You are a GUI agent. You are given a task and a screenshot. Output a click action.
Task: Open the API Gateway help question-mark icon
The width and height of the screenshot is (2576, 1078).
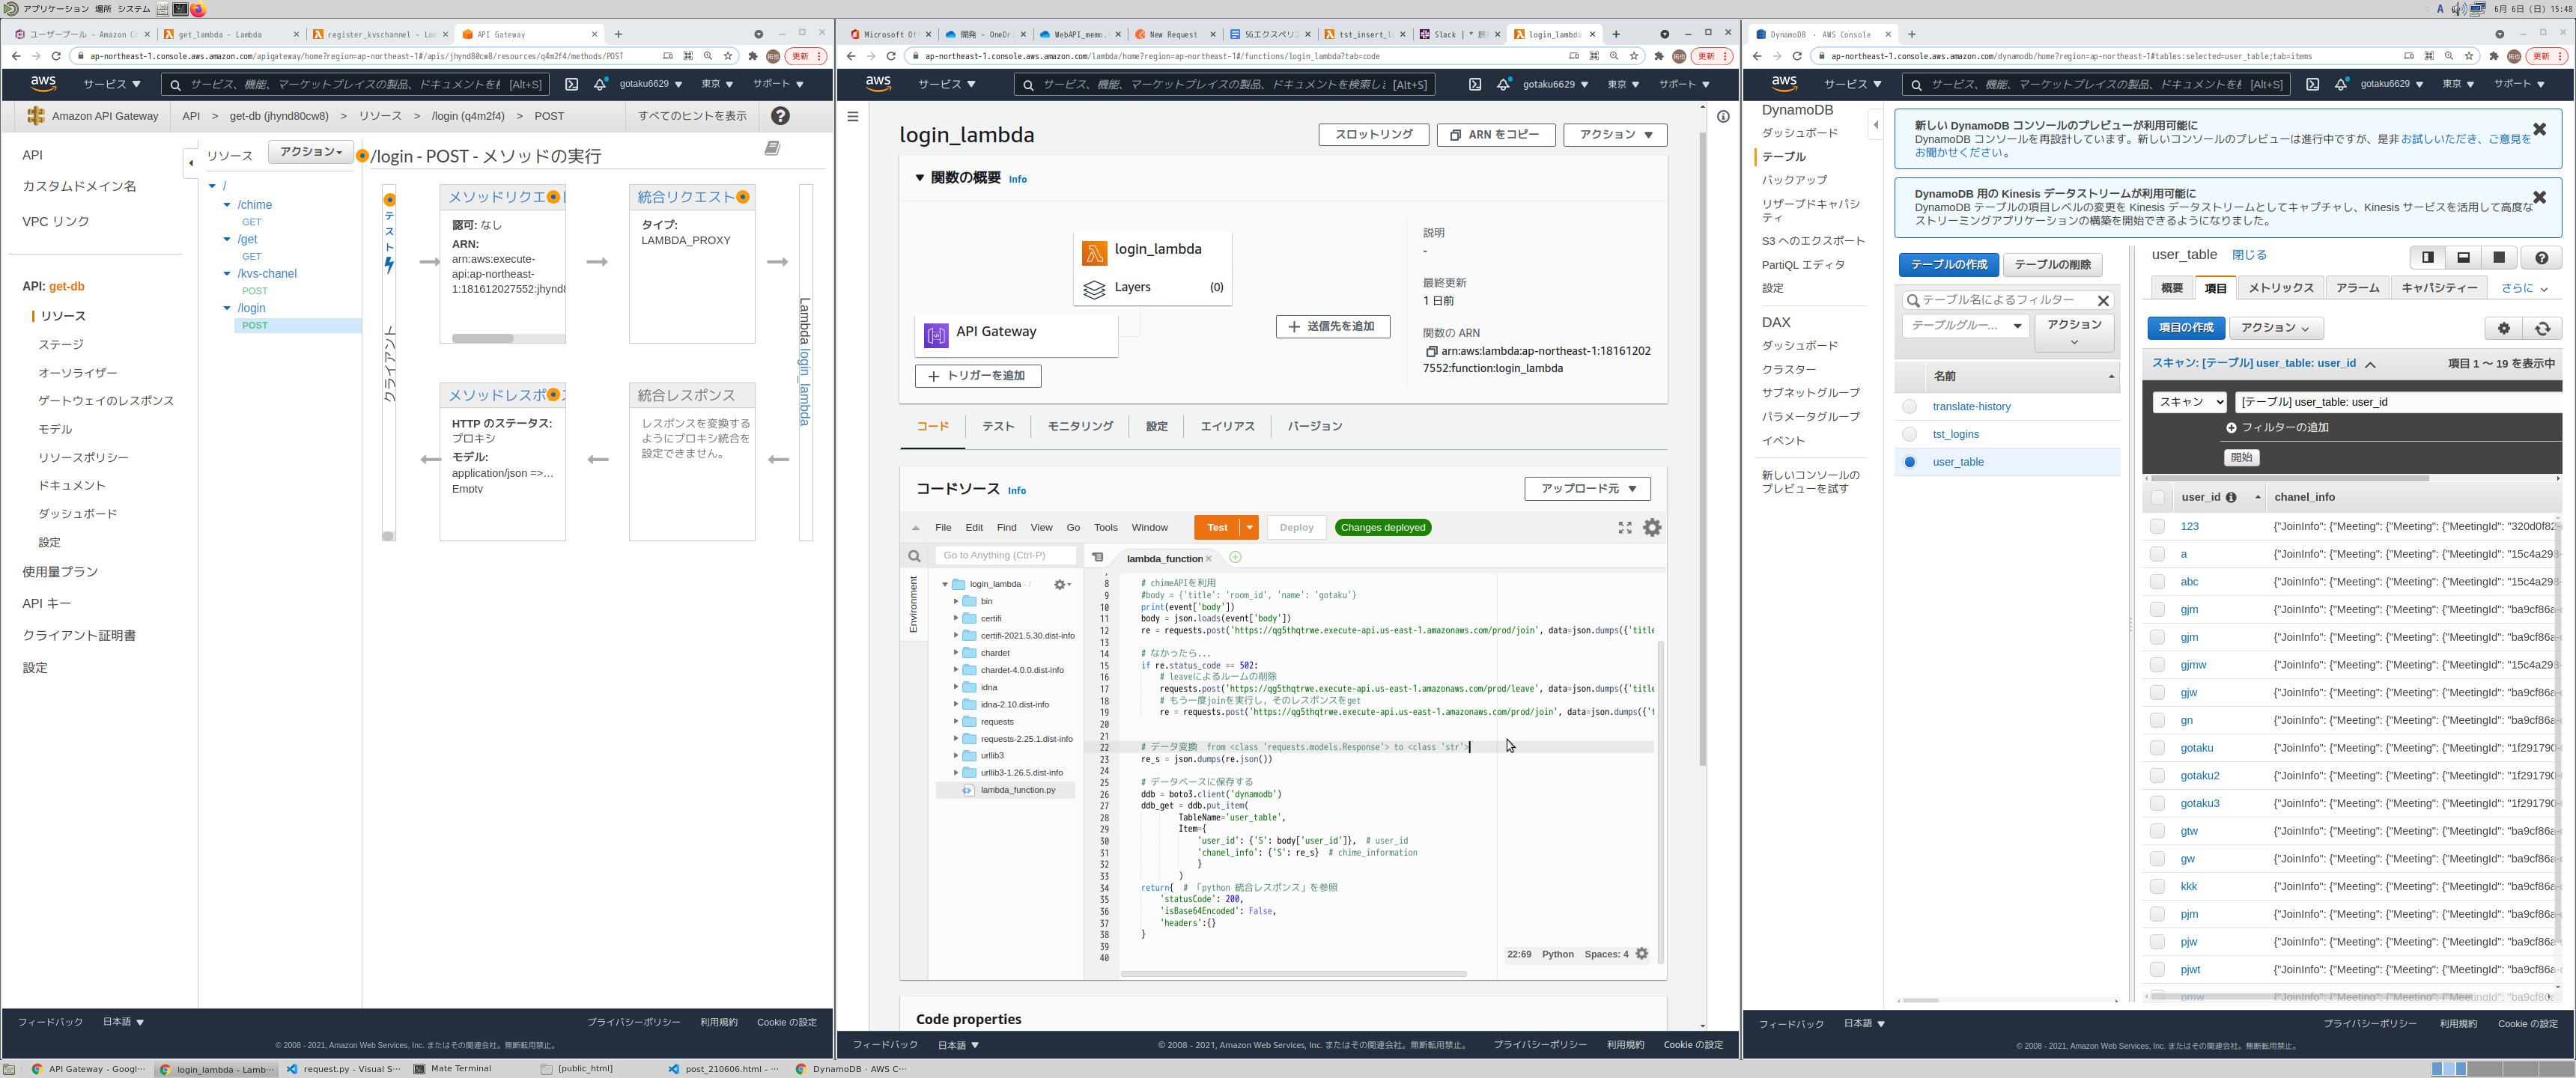pos(780,116)
